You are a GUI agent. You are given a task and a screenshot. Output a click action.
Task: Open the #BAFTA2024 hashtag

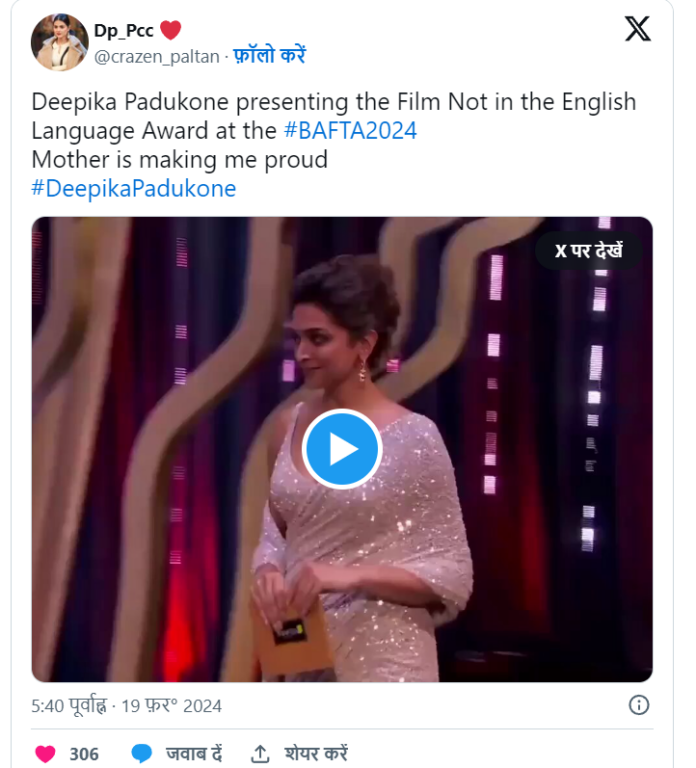click(349, 130)
